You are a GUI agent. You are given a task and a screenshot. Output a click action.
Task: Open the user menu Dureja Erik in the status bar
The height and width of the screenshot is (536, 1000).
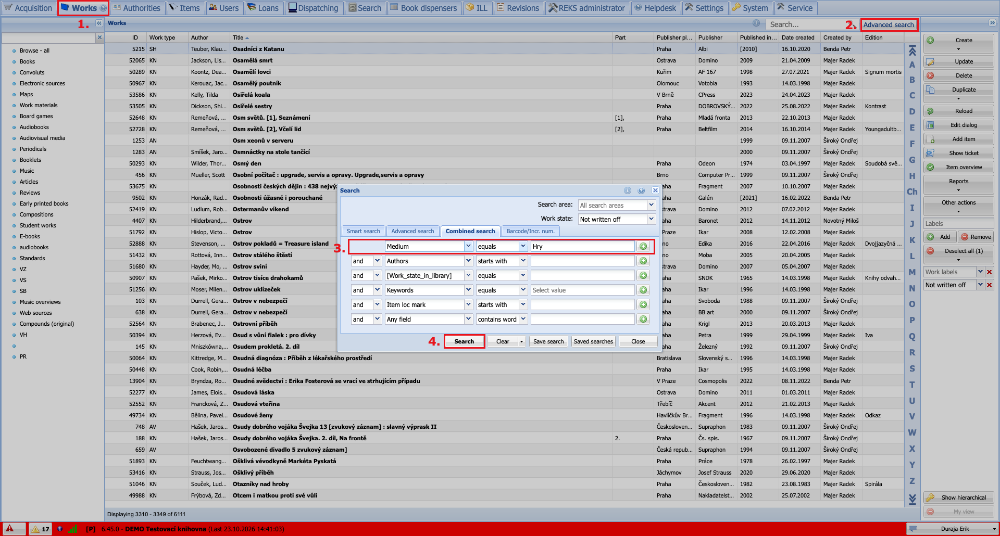pos(950,528)
